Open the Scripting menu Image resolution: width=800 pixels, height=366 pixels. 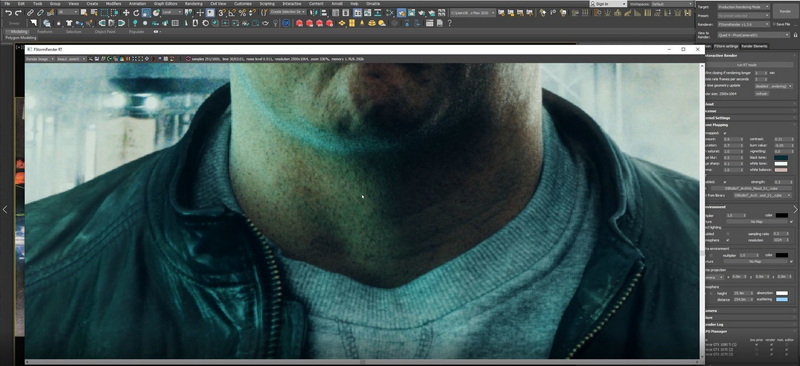tap(267, 4)
